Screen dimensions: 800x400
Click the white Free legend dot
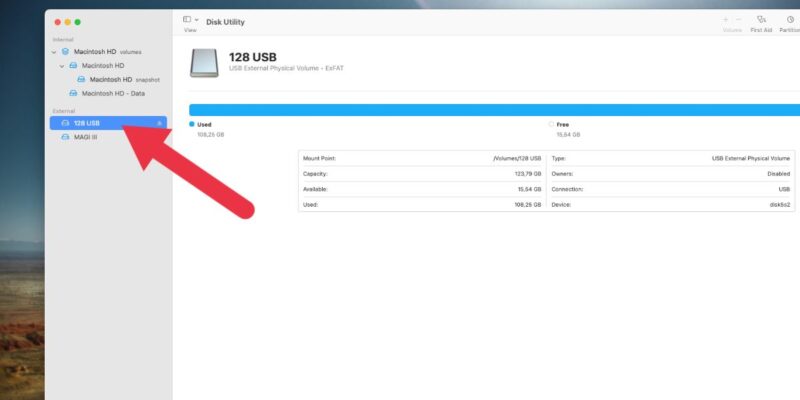tap(551, 124)
